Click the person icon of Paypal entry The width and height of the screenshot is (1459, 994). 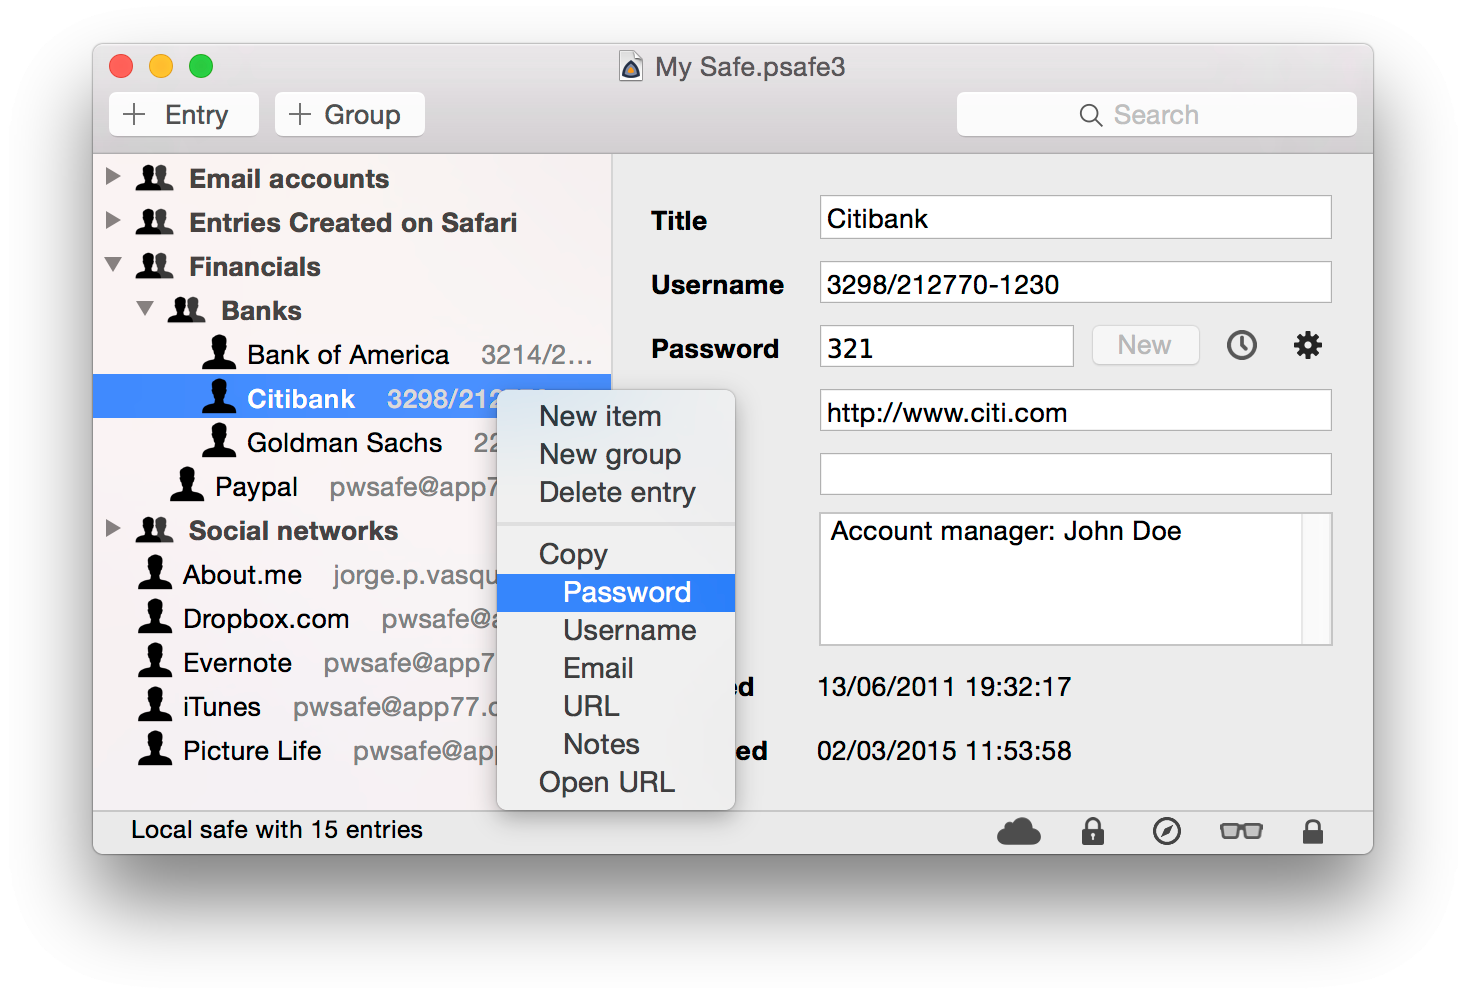point(187,484)
